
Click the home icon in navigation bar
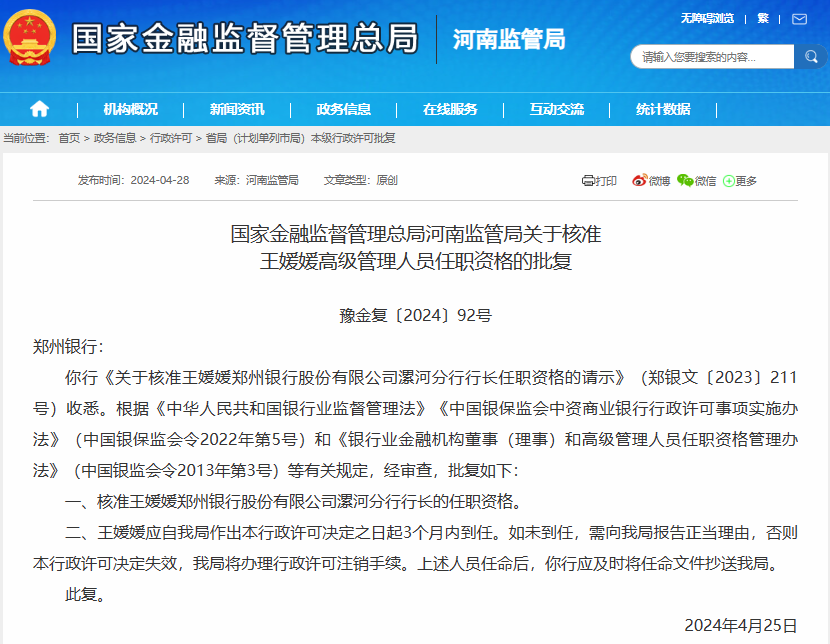pos(39,109)
